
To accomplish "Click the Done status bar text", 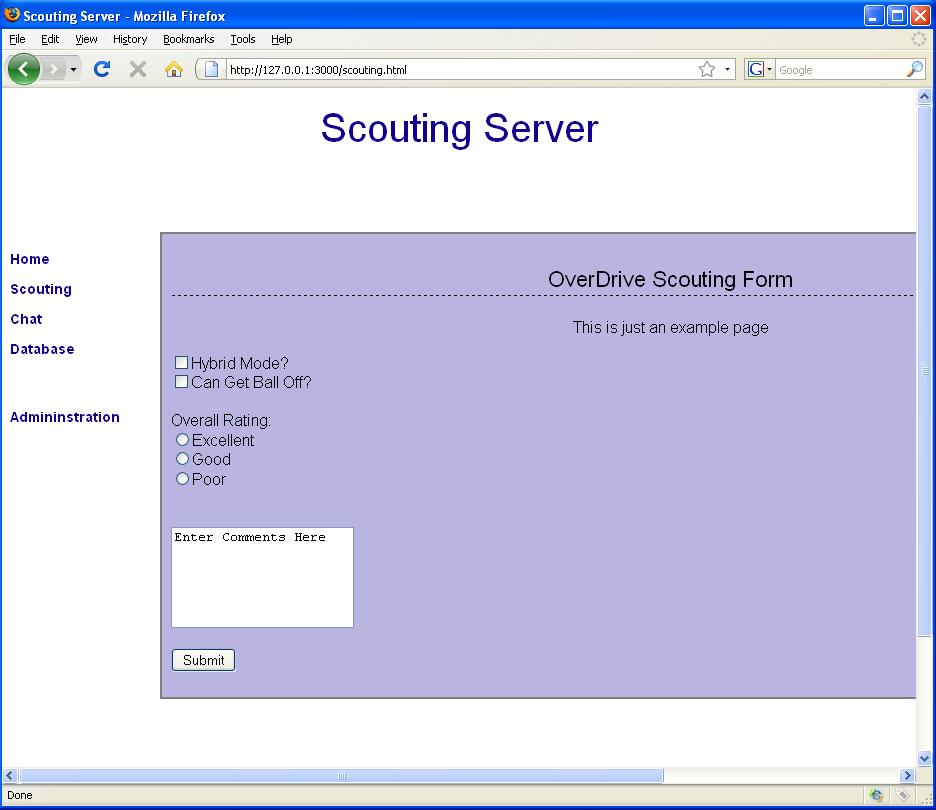I will [x=20, y=795].
